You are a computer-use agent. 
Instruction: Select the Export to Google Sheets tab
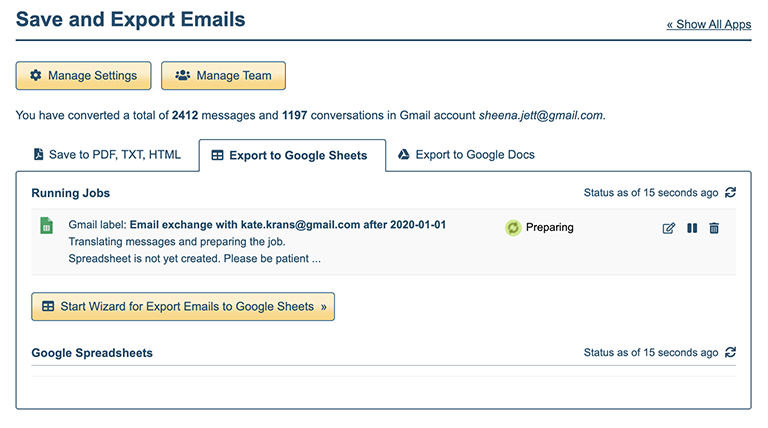click(292, 156)
